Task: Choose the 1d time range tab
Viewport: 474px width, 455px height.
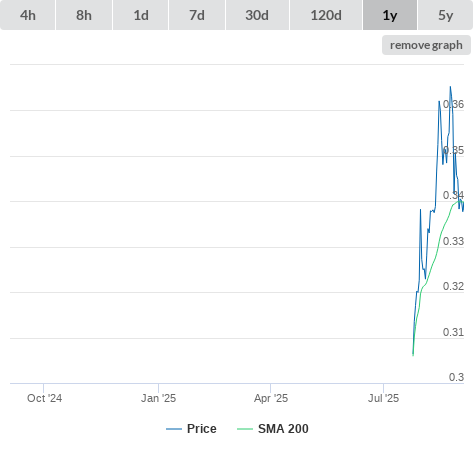Action: (141, 15)
